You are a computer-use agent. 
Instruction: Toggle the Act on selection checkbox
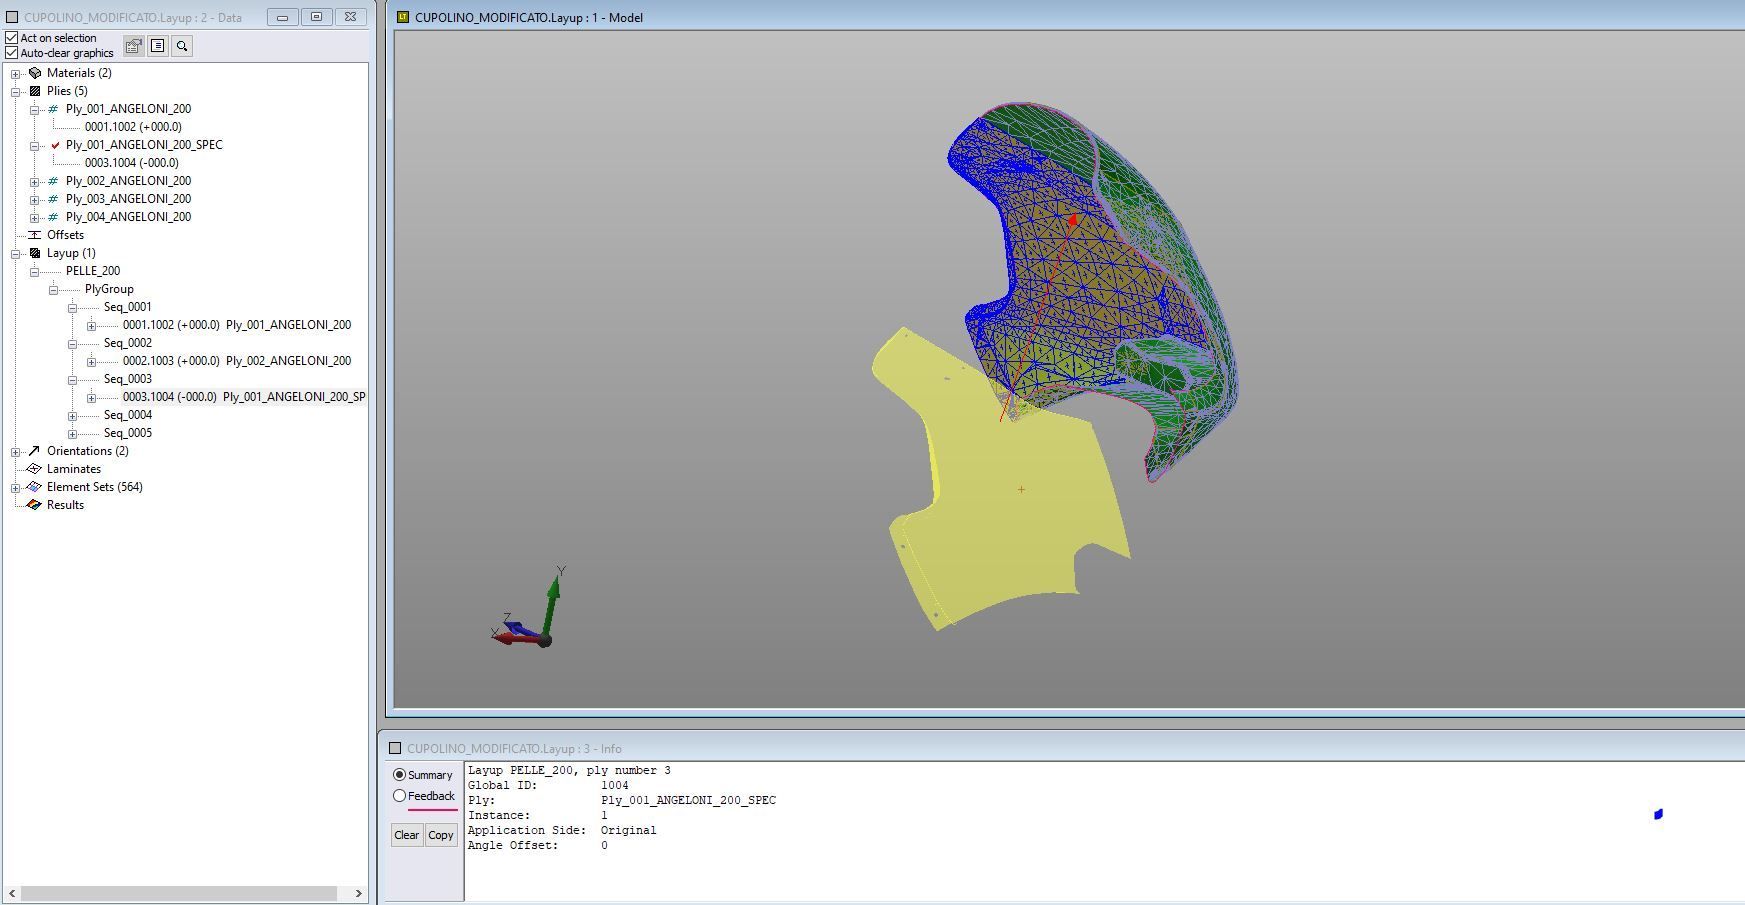12,38
